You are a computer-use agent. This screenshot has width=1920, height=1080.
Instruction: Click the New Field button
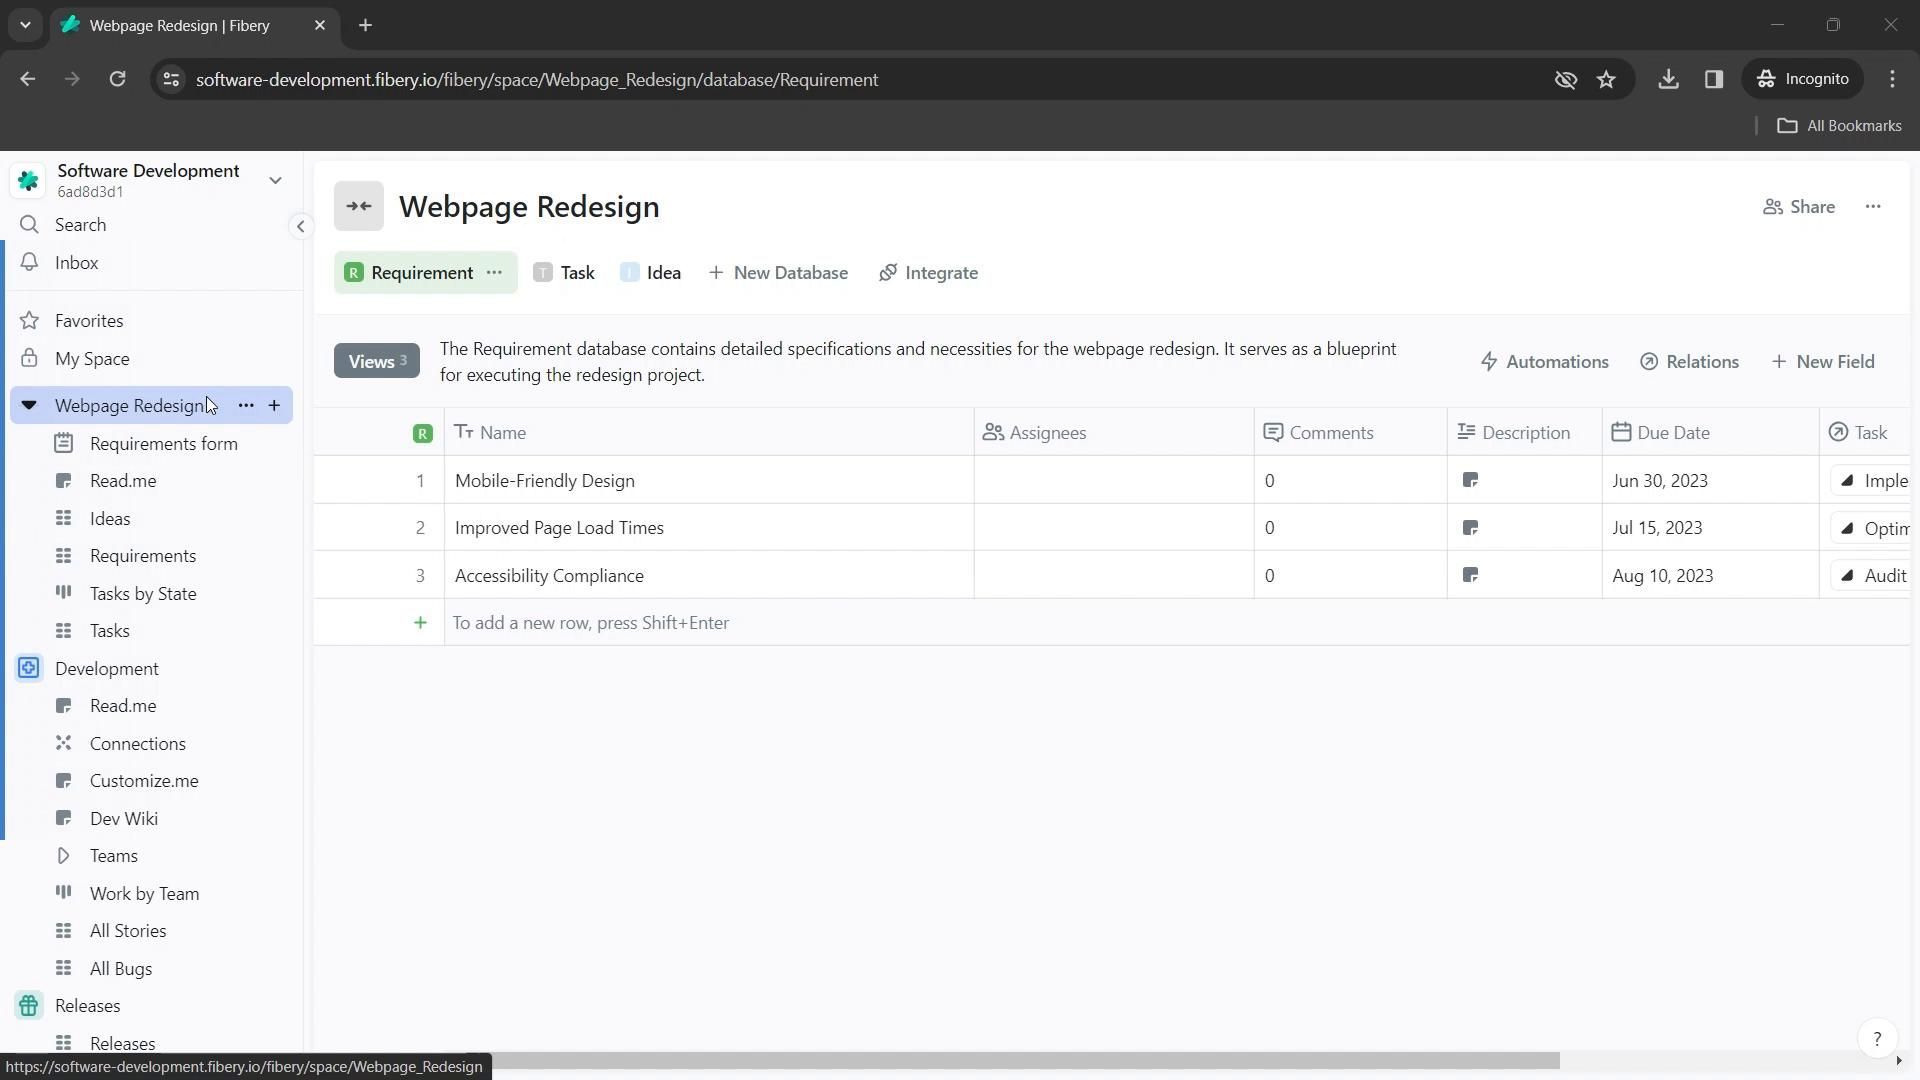point(1823,362)
